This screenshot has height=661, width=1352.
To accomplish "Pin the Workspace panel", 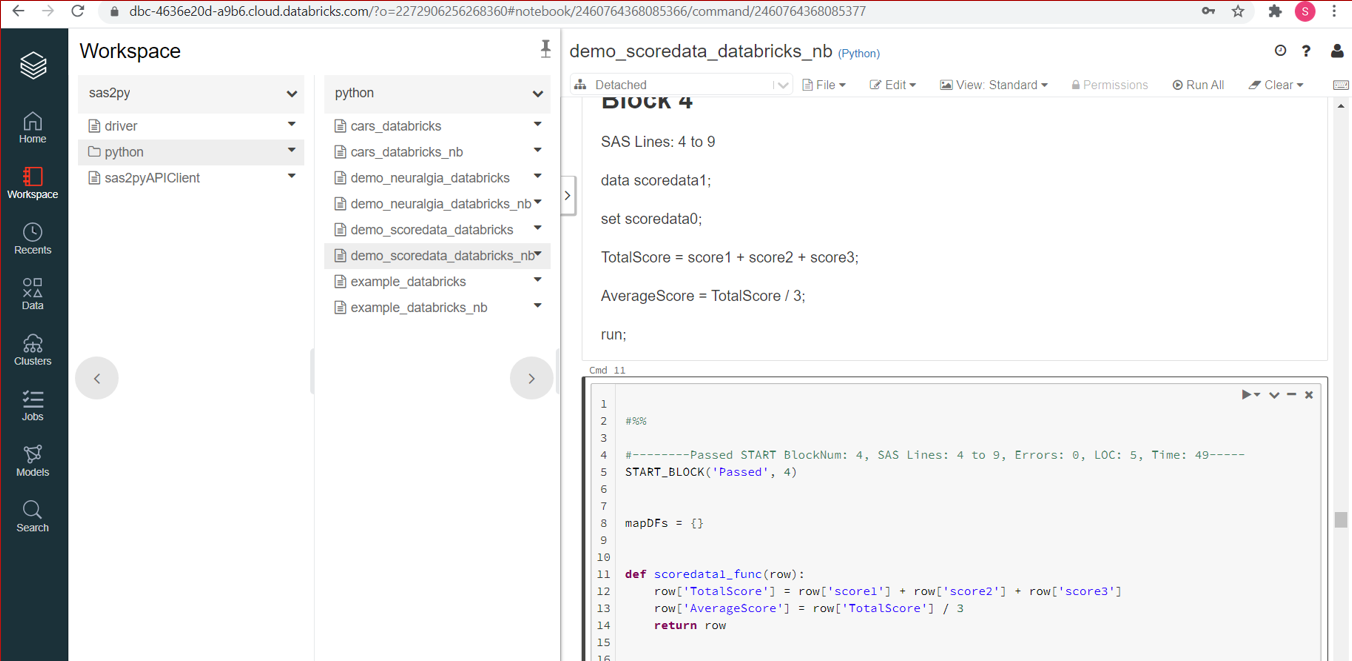I will point(545,49).
